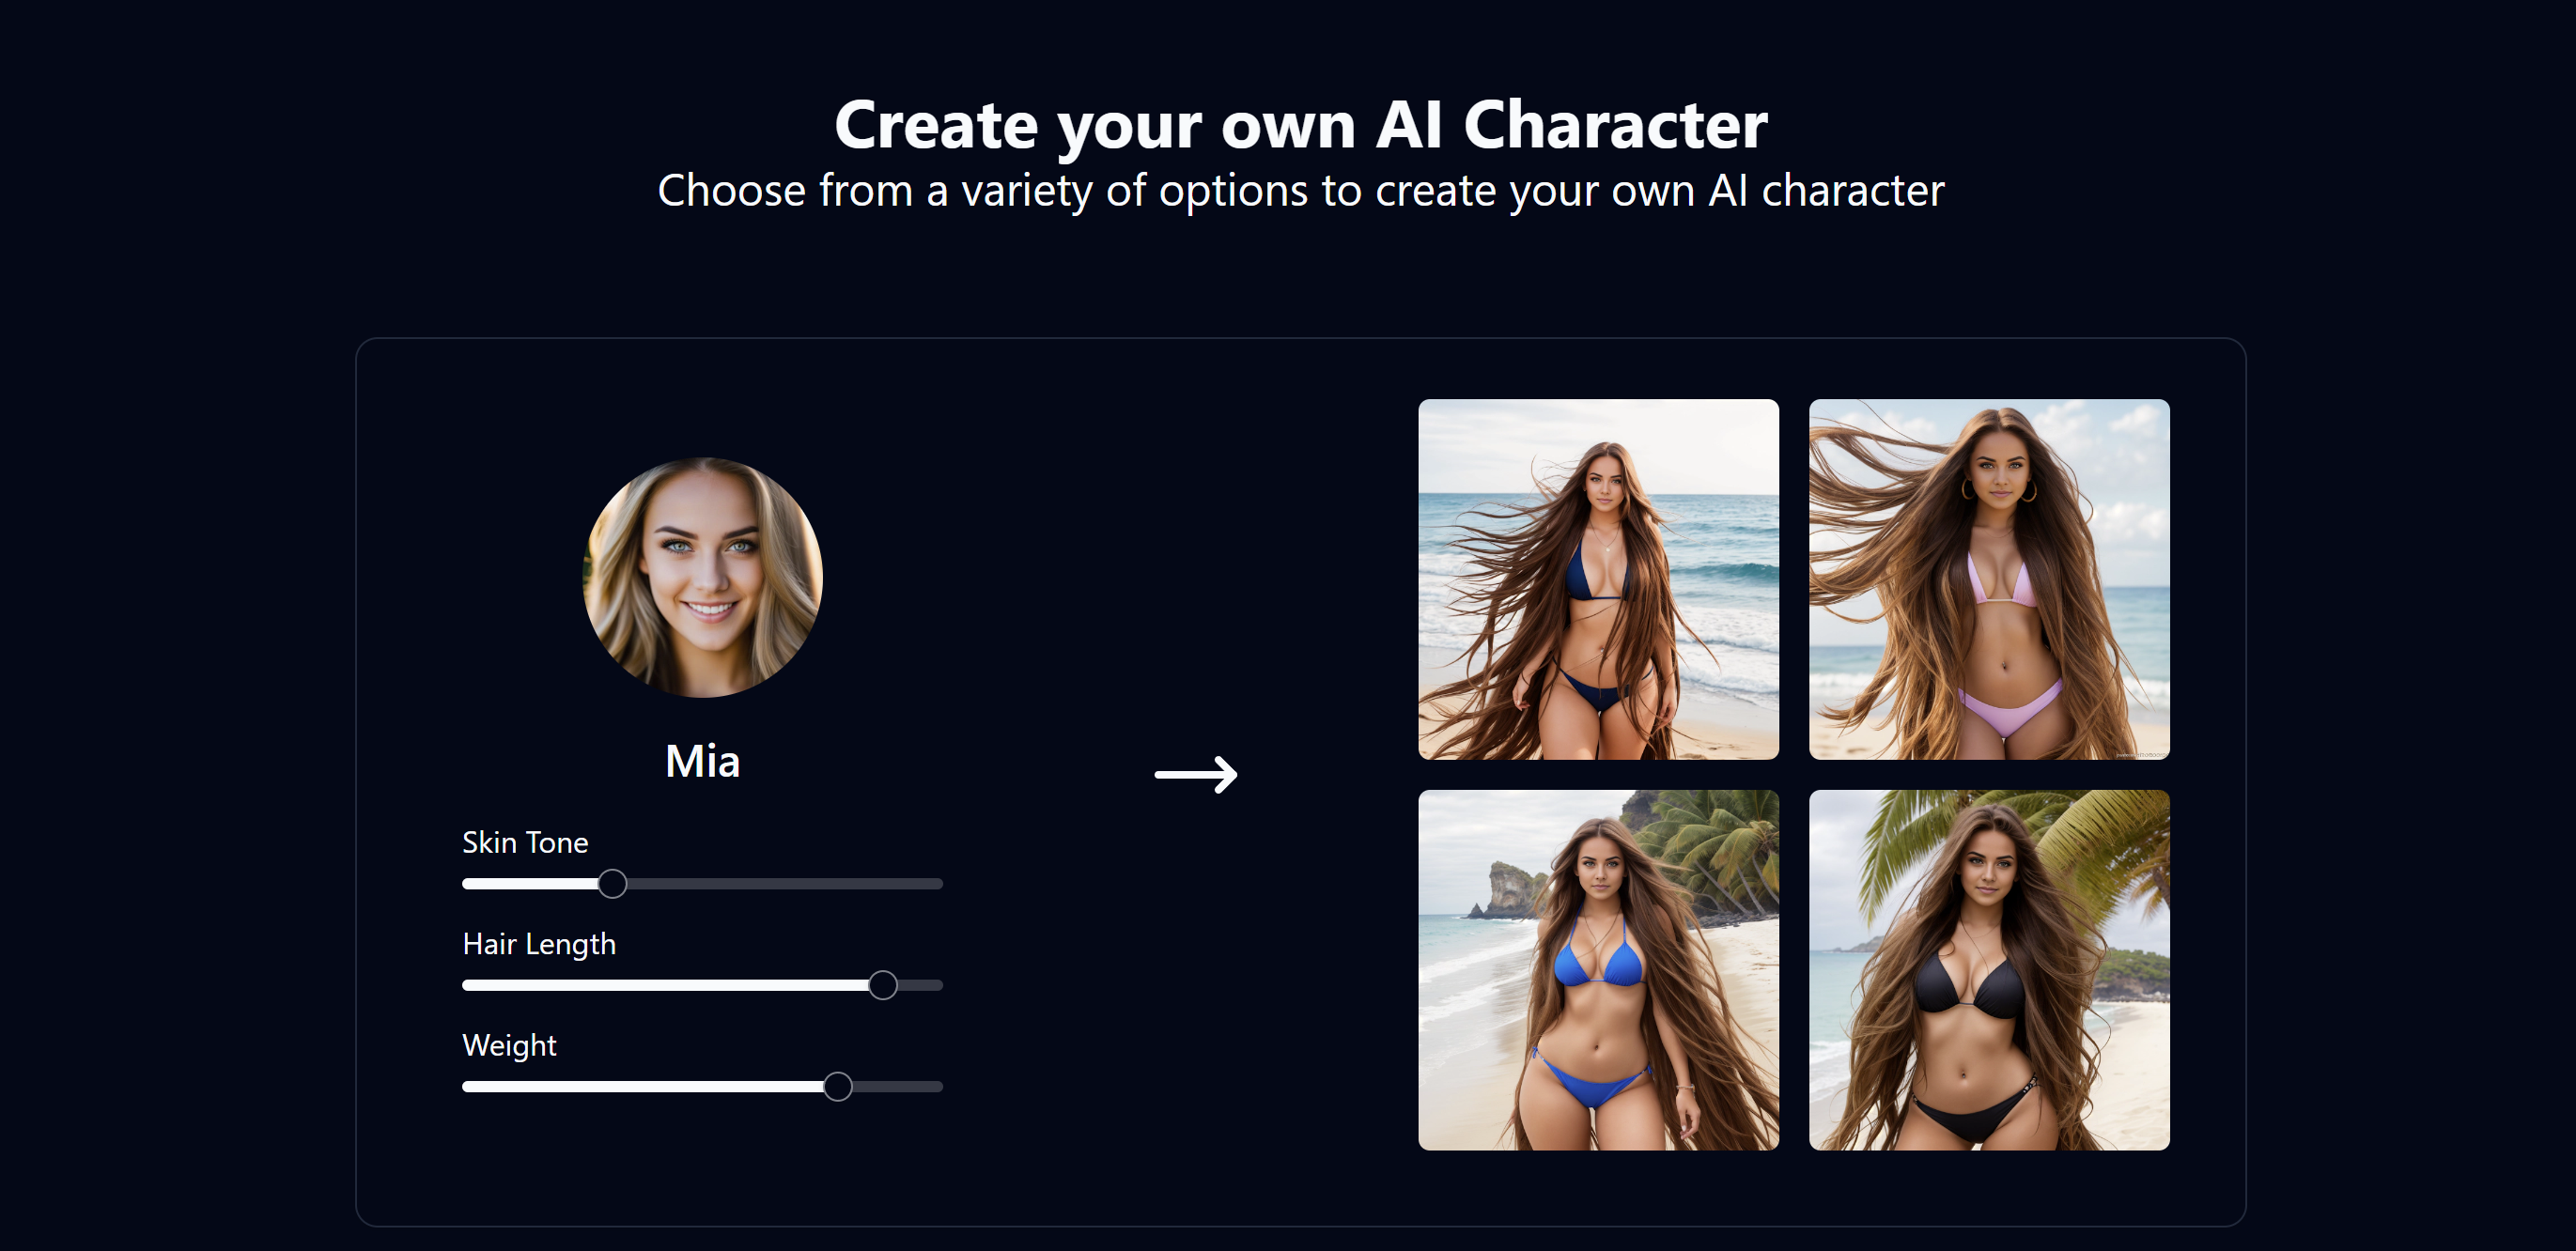2576x1251 pixels.
Task: Click the Create your own AI Character heading
Action: click(x=1301, y=126)
